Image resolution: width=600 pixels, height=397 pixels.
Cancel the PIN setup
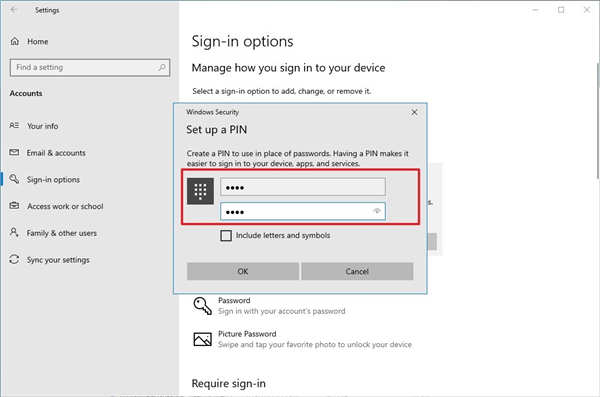click(357, 271)
